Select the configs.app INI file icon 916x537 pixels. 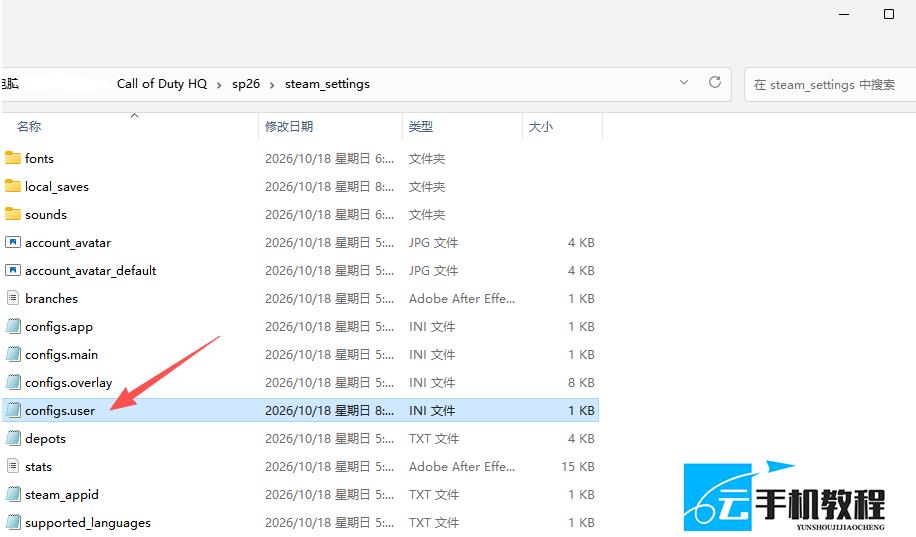[x=13, y=326]
